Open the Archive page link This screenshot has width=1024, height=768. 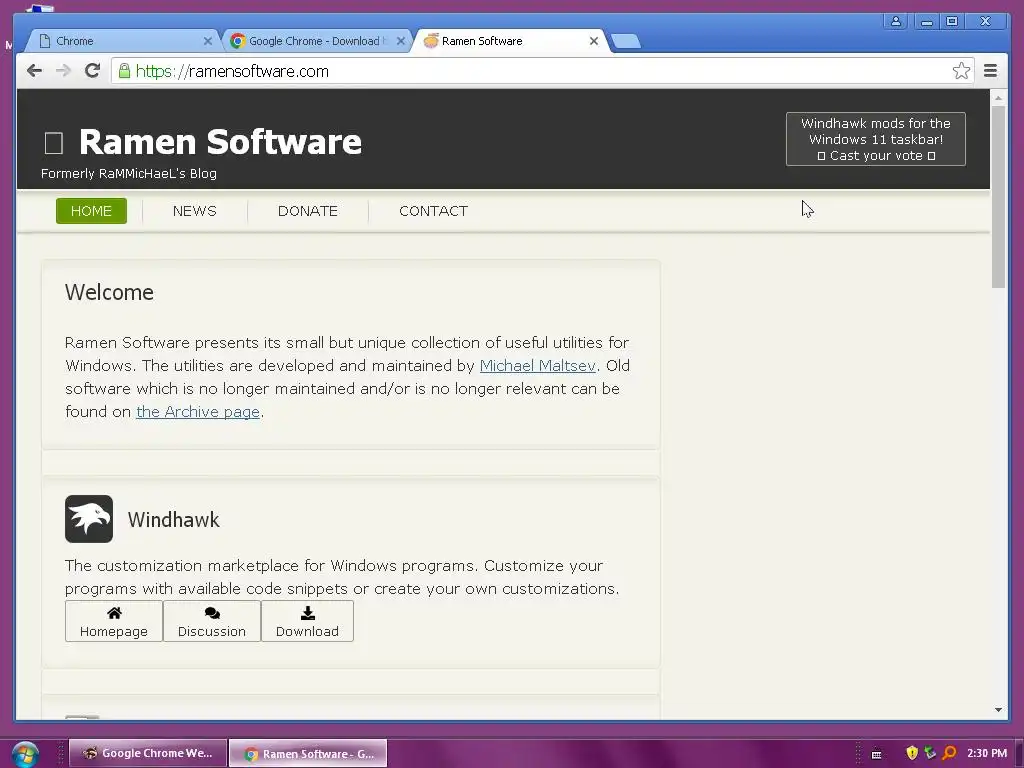[x=198, y=411]
